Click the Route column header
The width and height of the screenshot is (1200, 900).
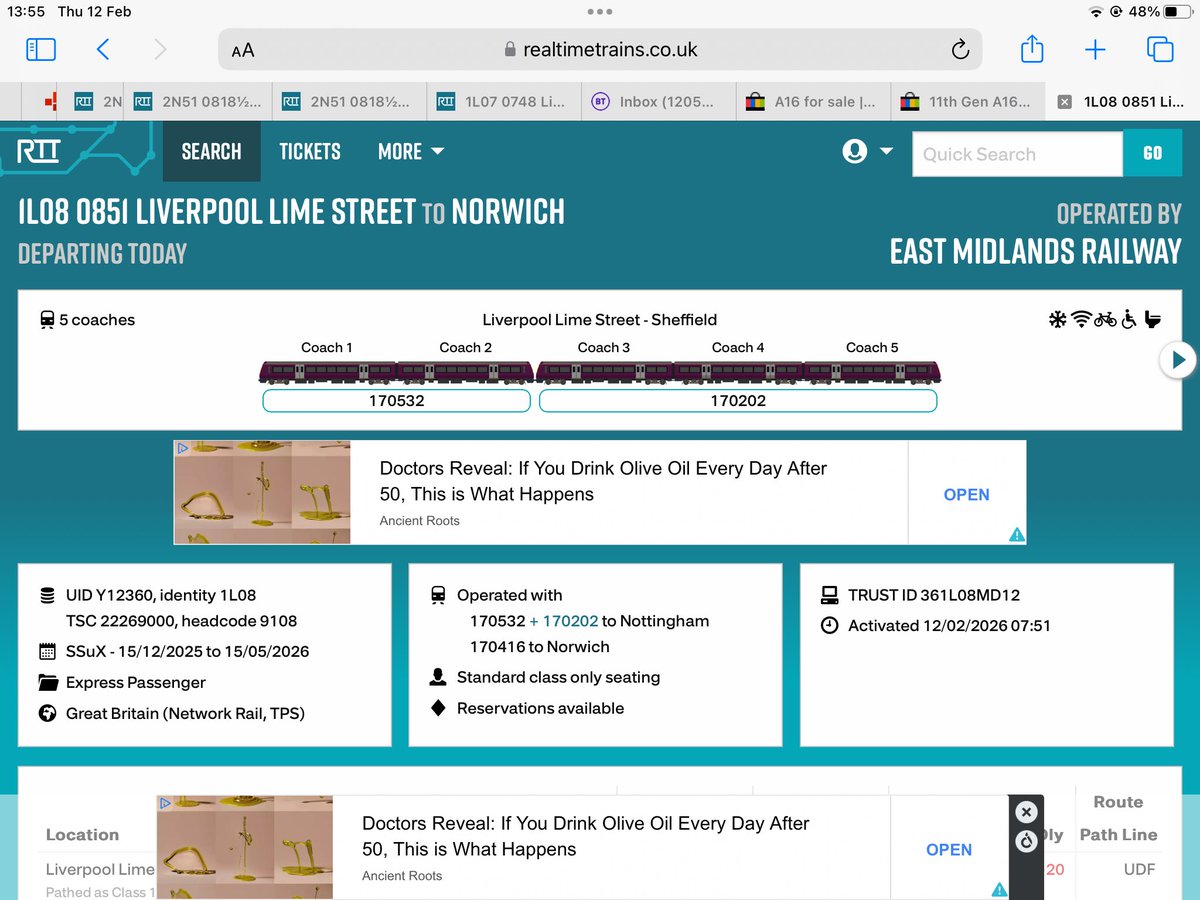coord(1118,802)
